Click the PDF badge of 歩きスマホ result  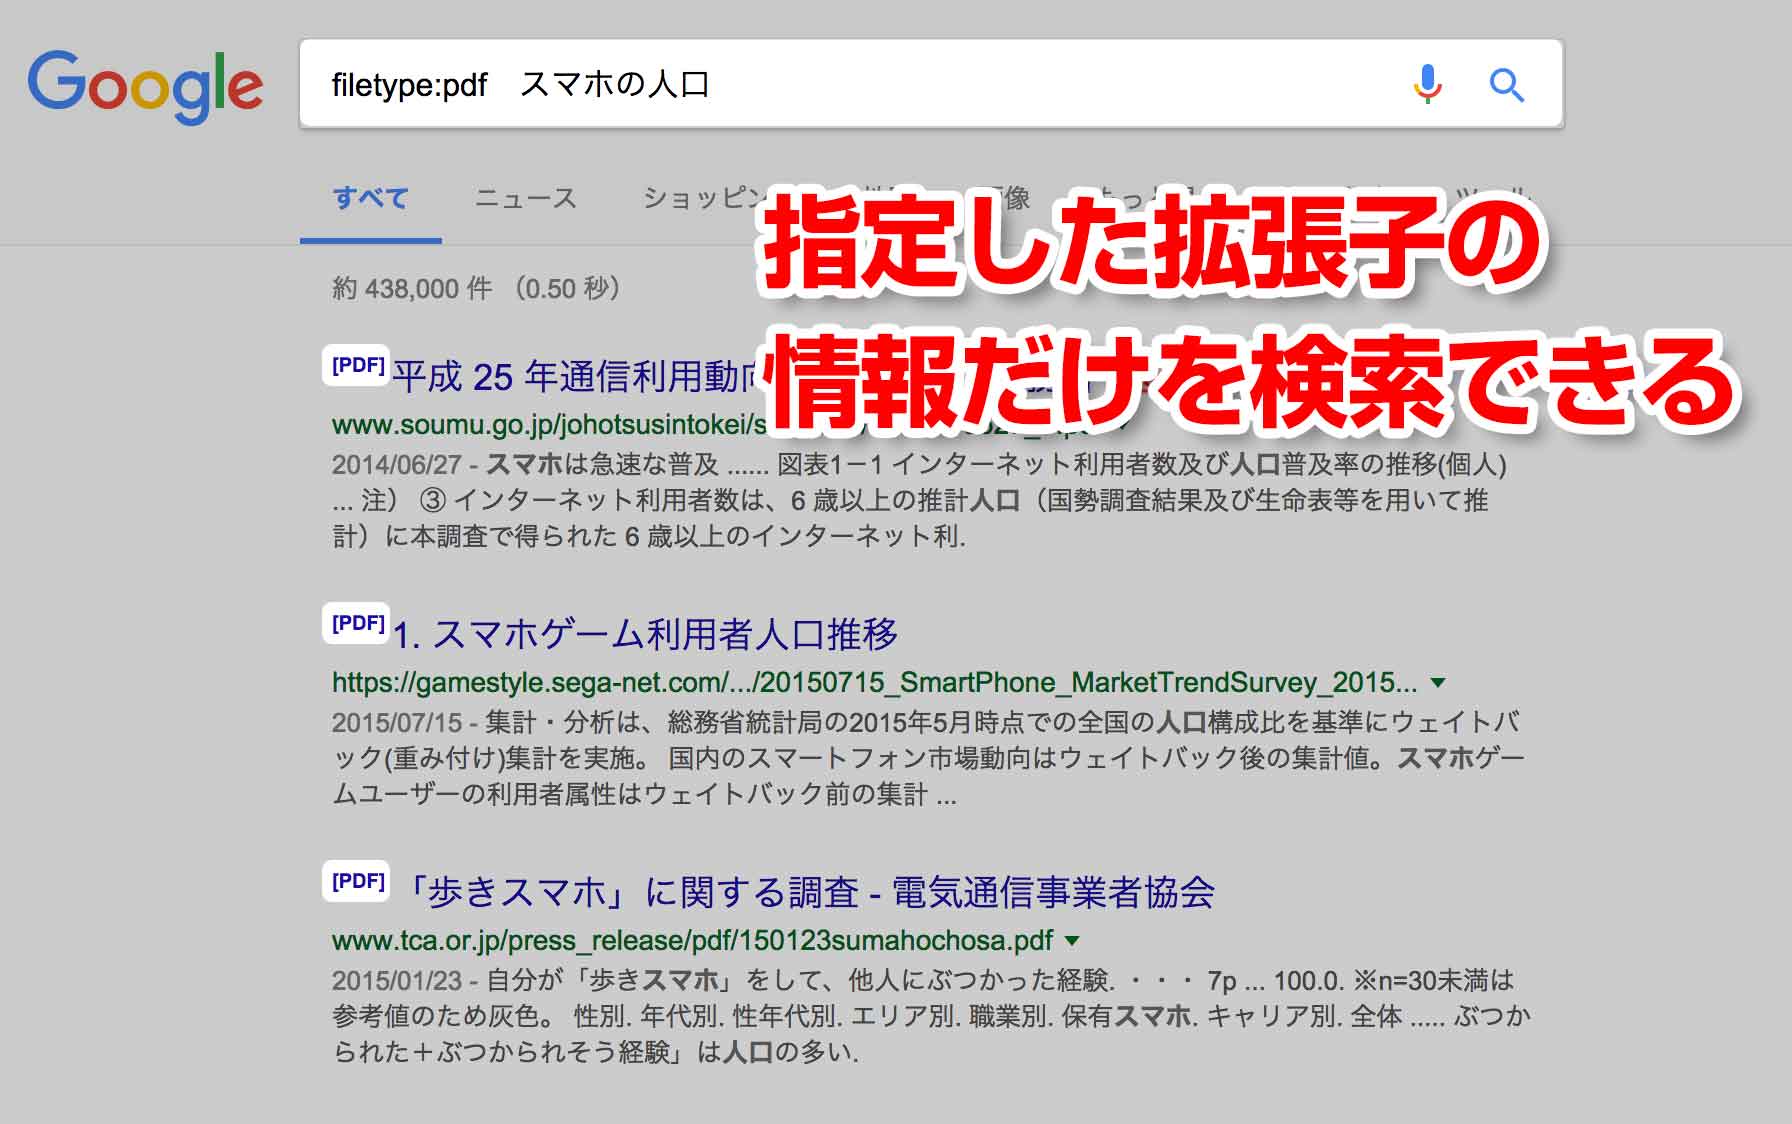[357, 881]
